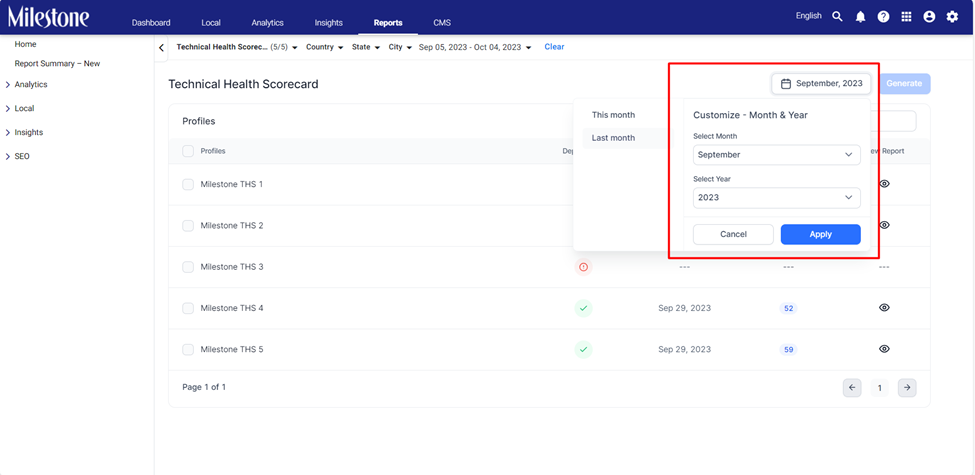This screenshot has width=975, height=475.
Task: Check the Milestone THS 4 checkbox
Action: point(188,308)
